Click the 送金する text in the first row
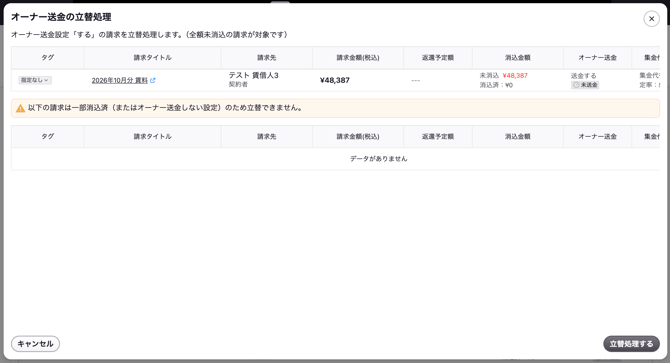The height and width of the screenshot is (363, 670). click(584, 76)
